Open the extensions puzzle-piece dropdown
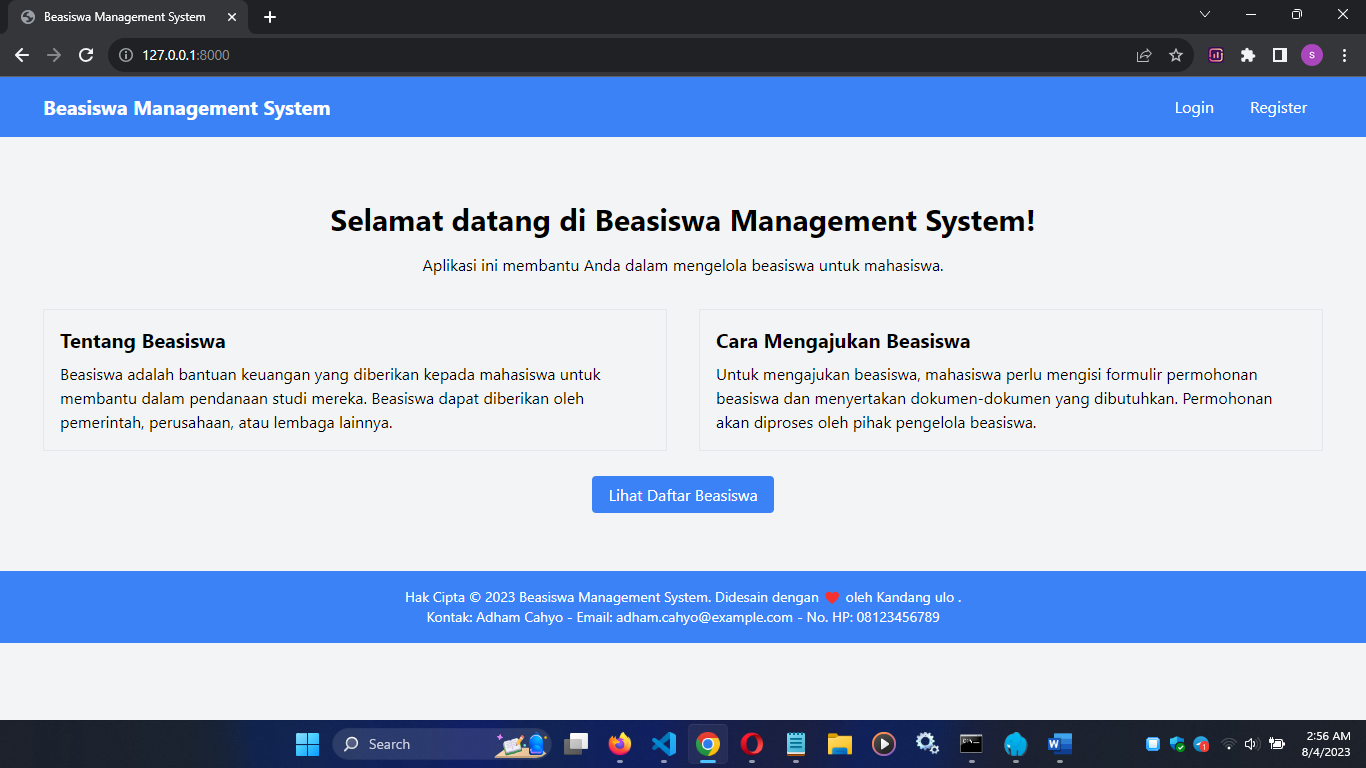 (x=1248, y=55)
